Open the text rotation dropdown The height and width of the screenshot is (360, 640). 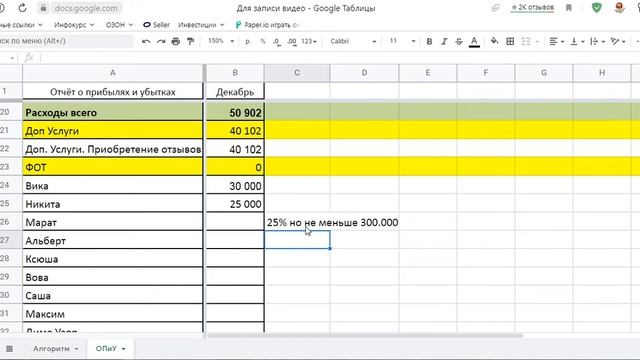click(x=618, y=41)
